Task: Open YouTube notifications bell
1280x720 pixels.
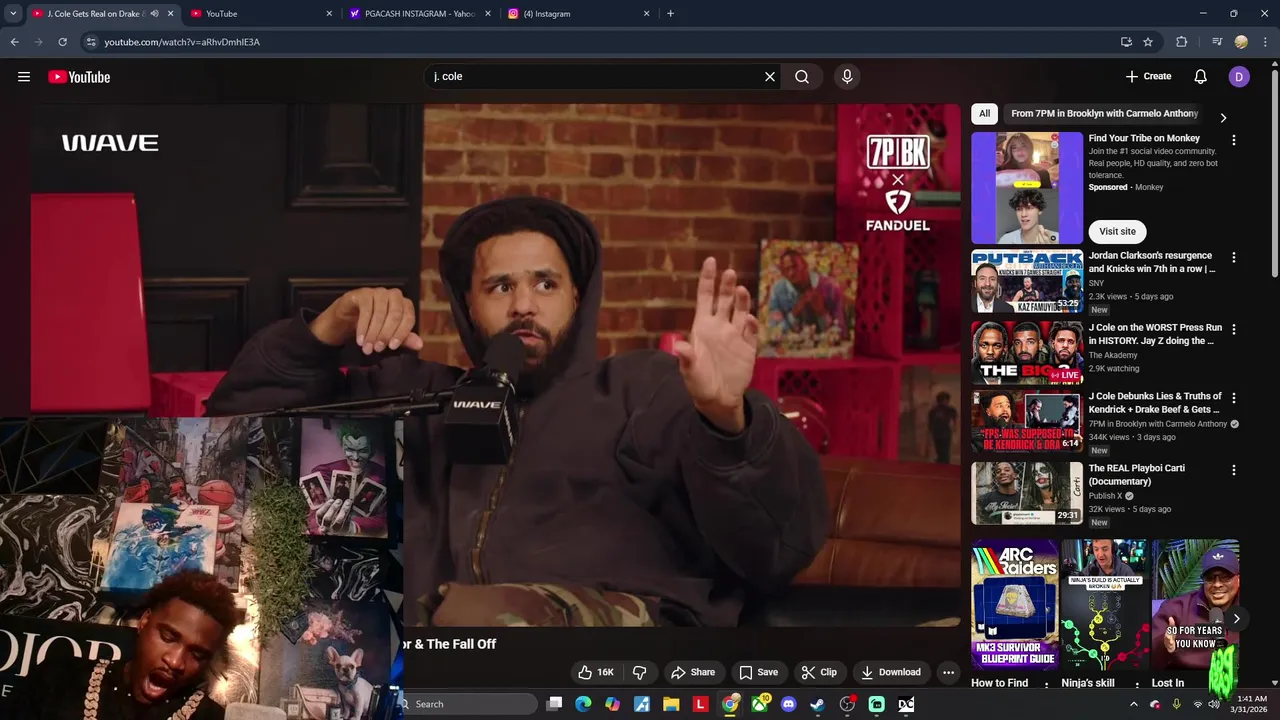Action: (1200, 77)
